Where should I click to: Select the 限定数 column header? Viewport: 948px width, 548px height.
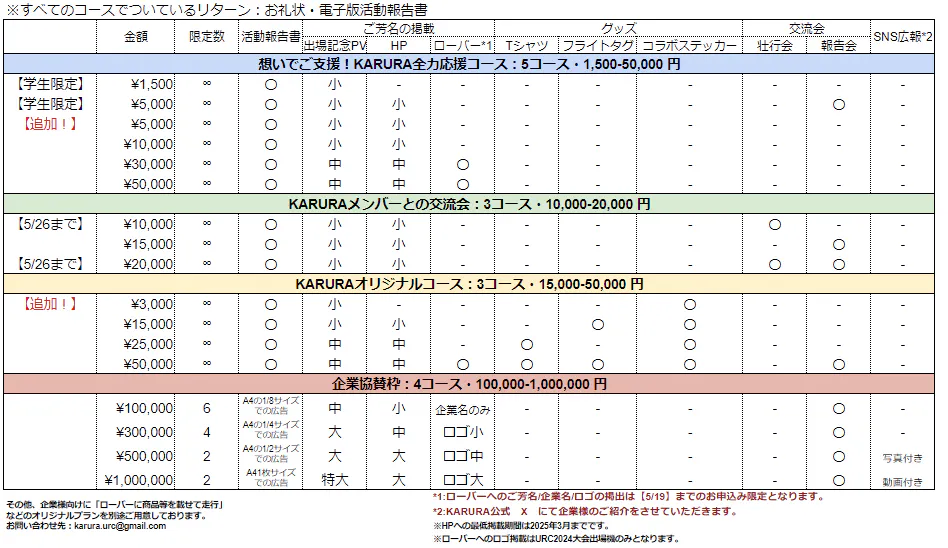coord(207,36)
